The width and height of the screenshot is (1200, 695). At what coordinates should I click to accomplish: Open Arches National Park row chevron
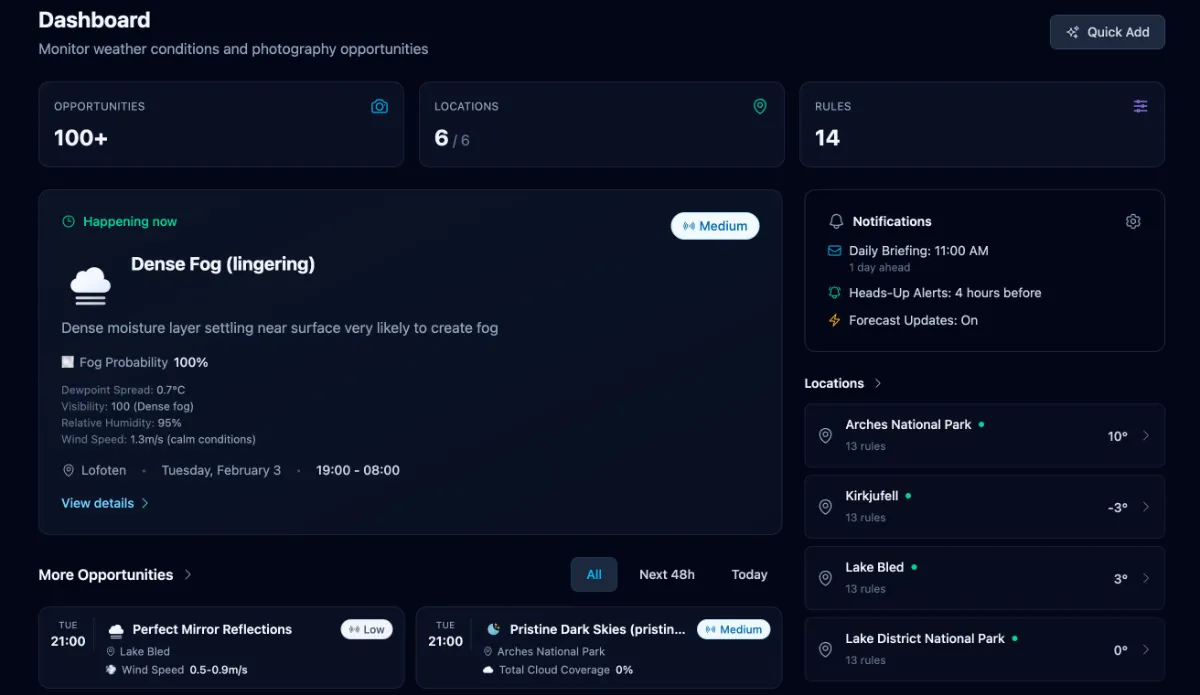click(x=1146, y=436)
